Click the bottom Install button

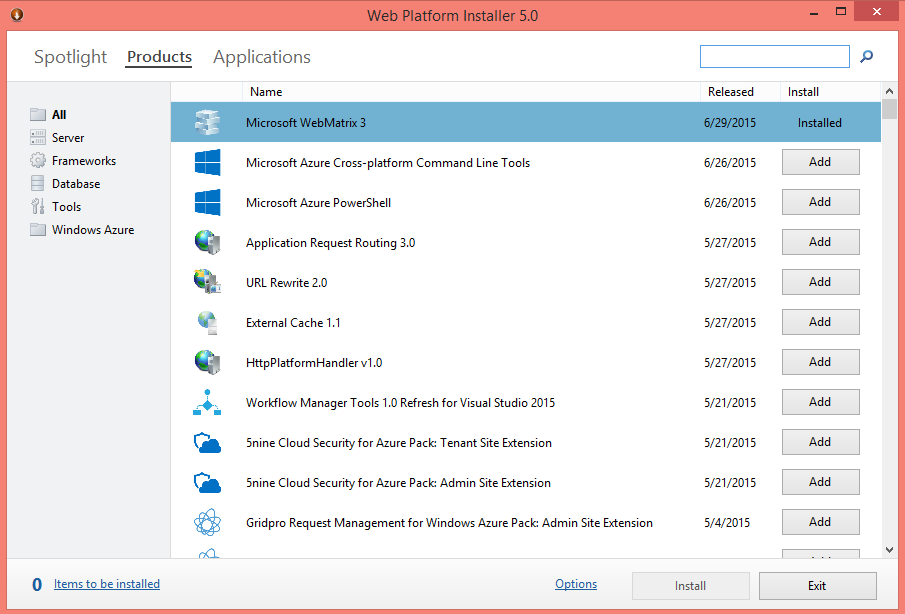[690, 586]
